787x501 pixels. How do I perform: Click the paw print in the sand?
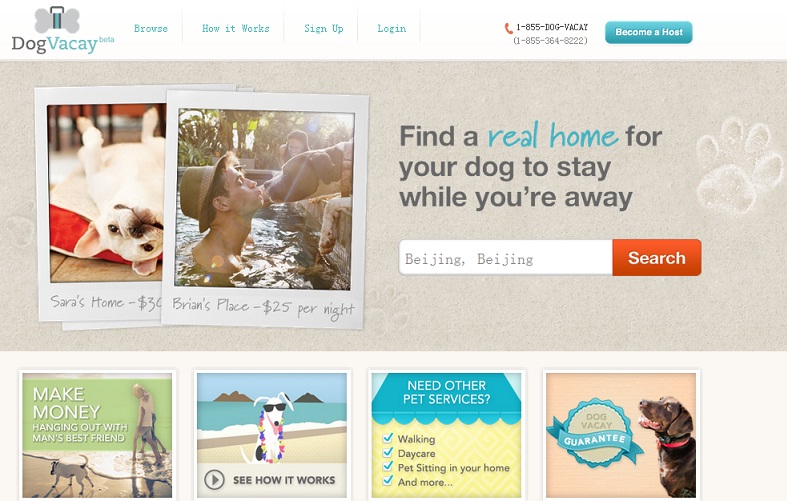coord(739,166)
